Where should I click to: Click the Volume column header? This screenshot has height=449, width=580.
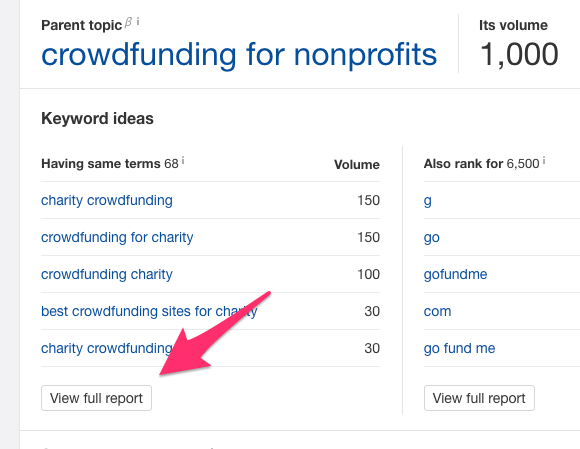click(x=357, y=164)
